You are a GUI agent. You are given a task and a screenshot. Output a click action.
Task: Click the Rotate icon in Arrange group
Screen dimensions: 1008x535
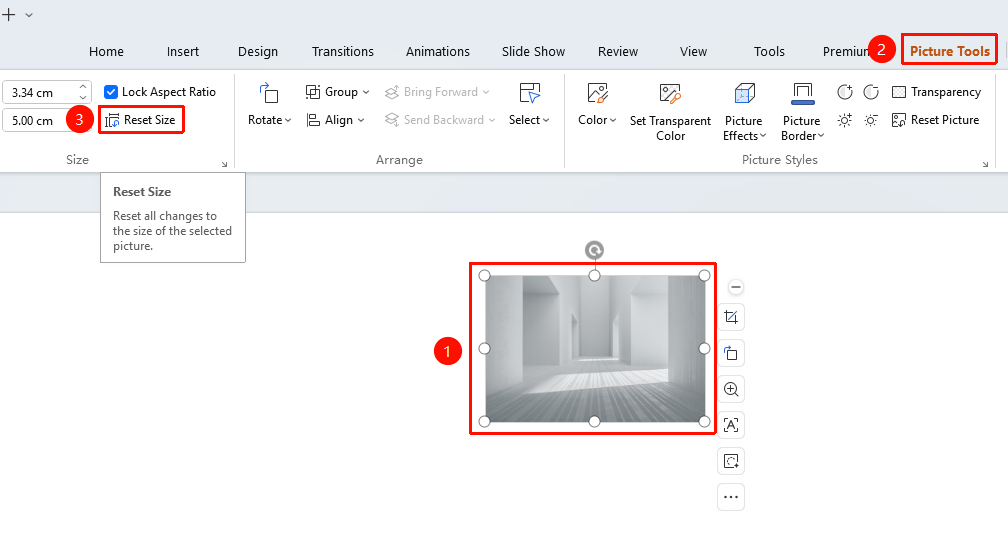click(x=269, y=93)
